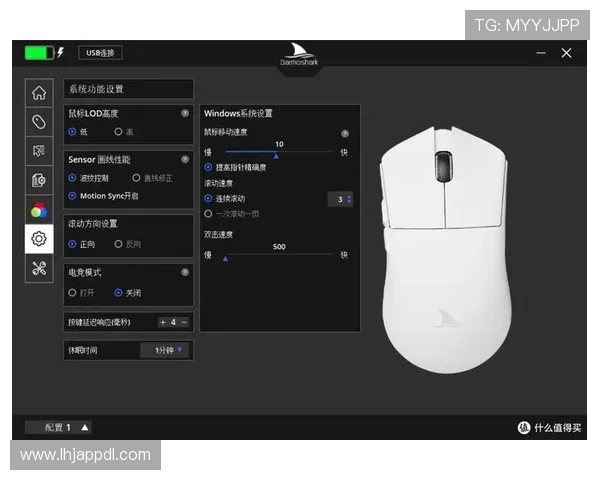Open the tools wrench sidebar icon

39,268
